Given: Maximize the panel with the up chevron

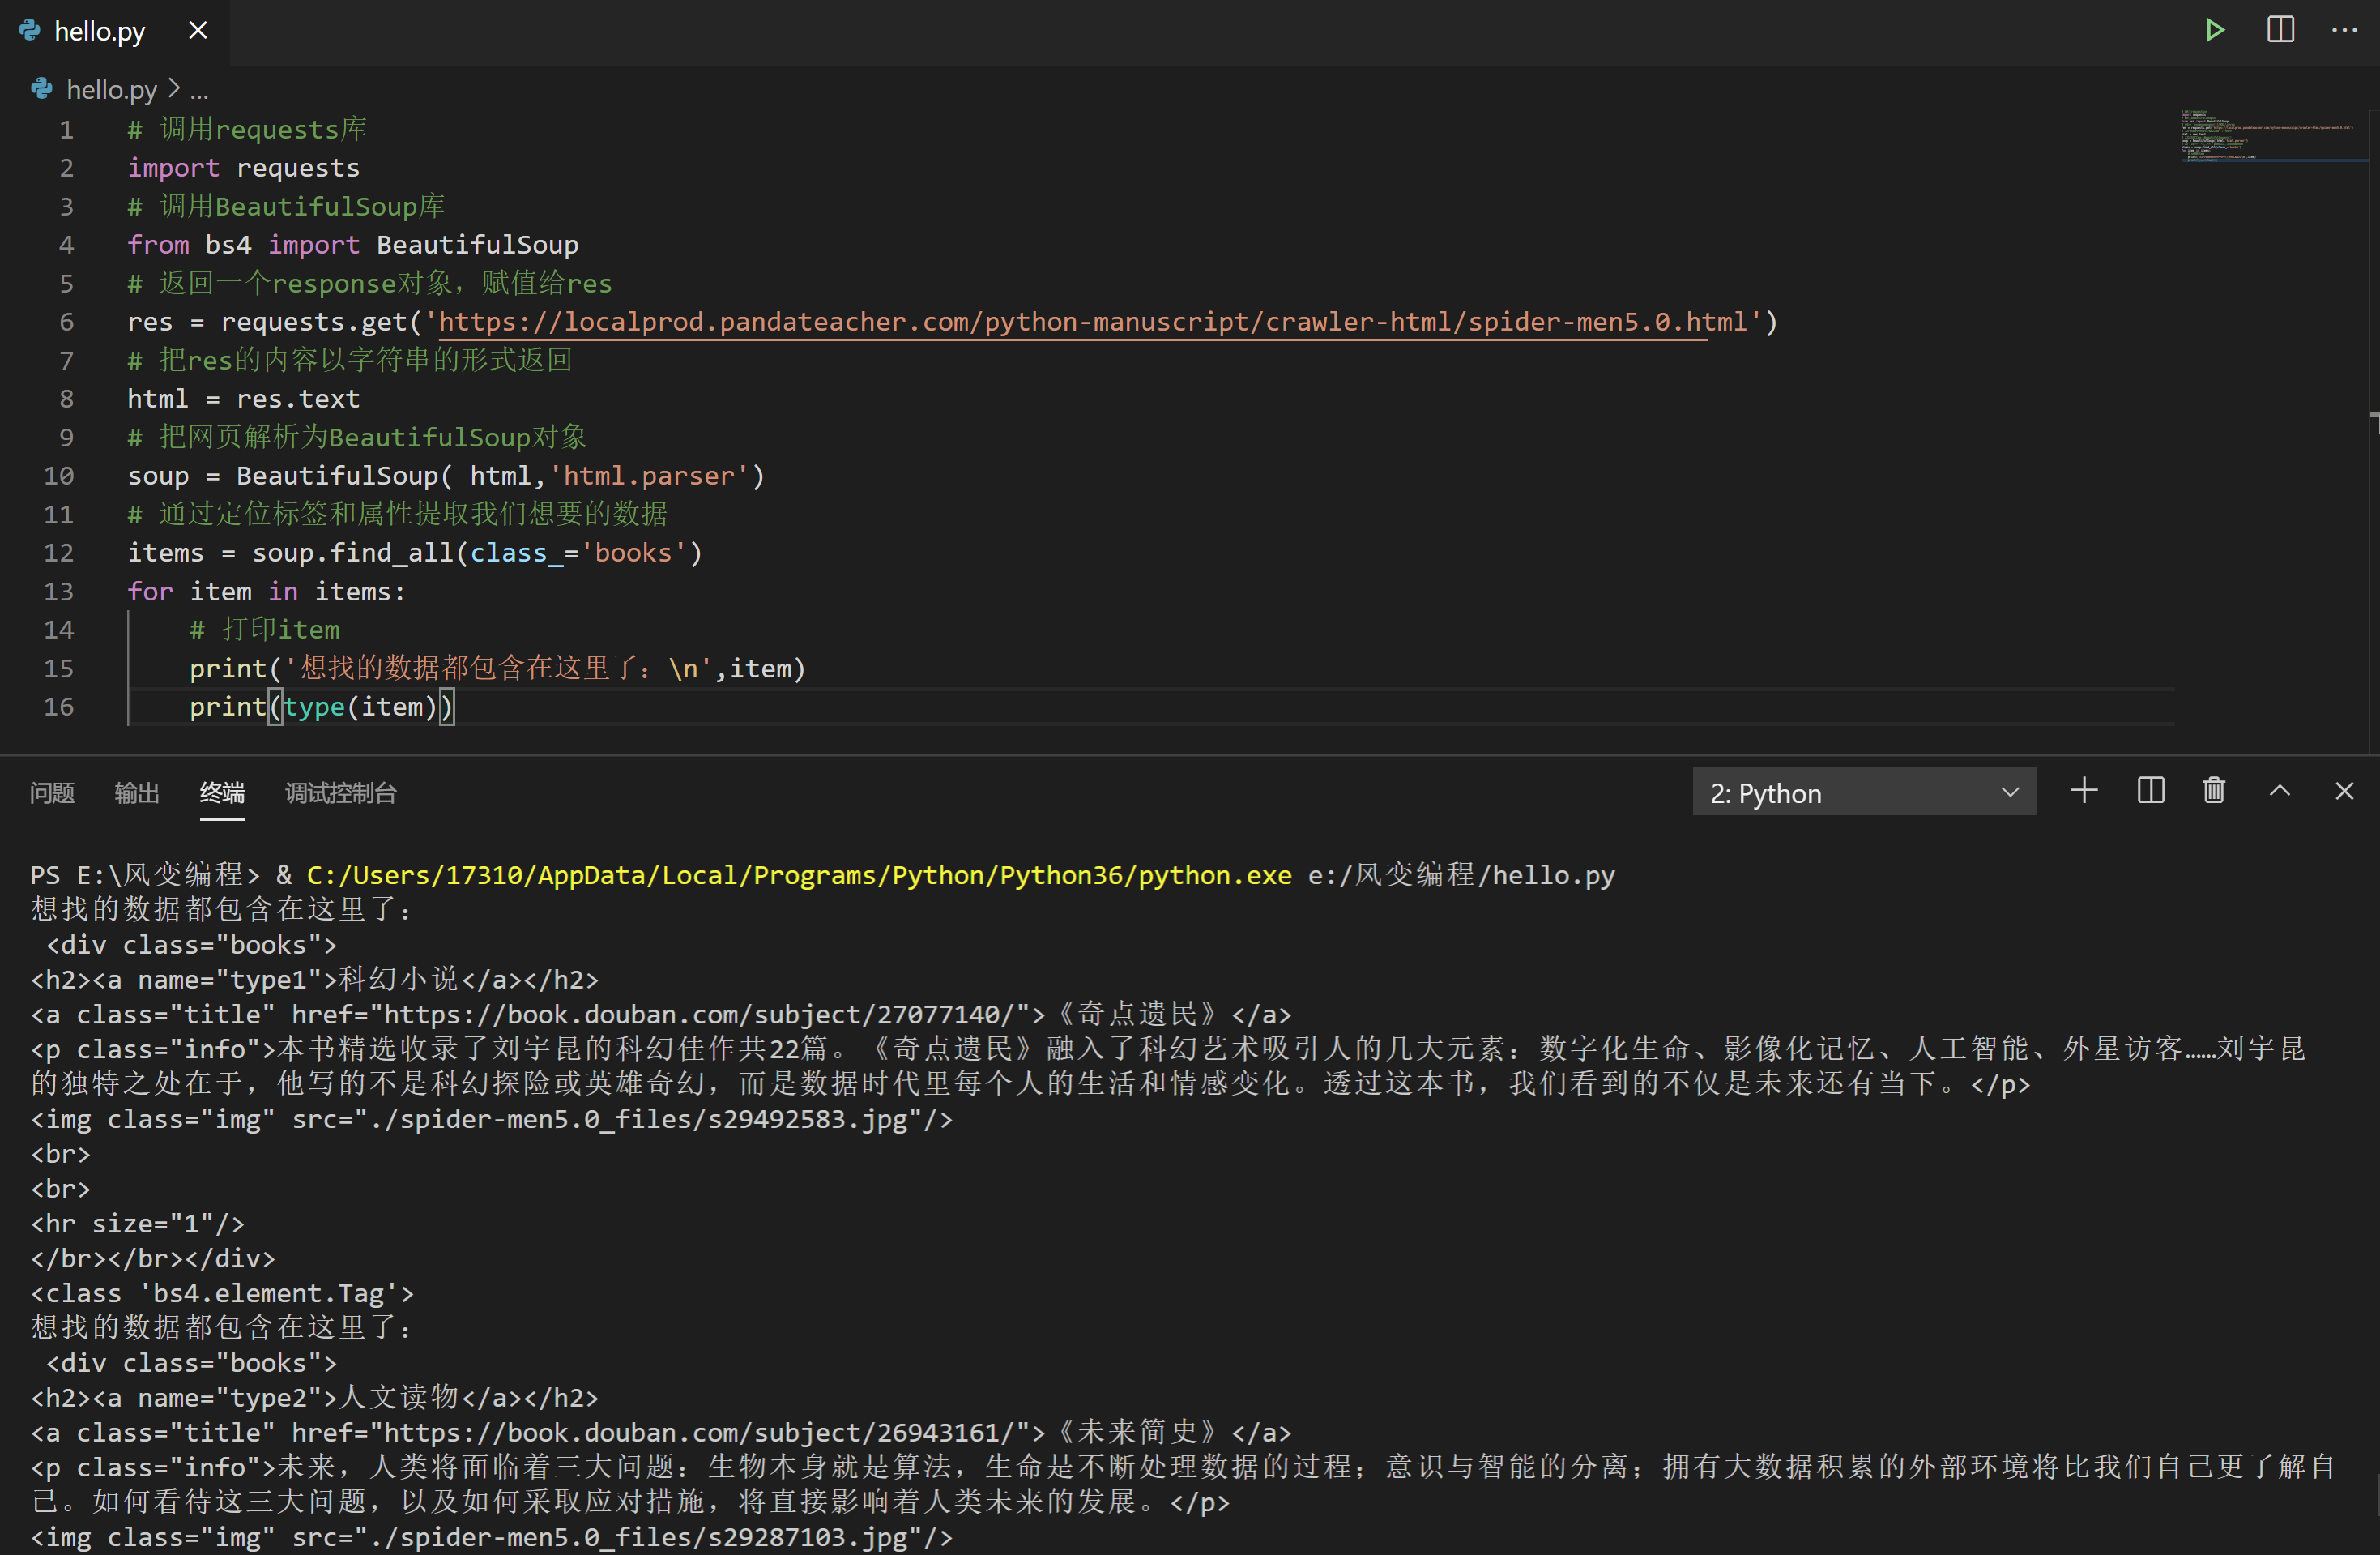Looking at the screenshot, I should pyautogui.click(x=2280, y=791).
